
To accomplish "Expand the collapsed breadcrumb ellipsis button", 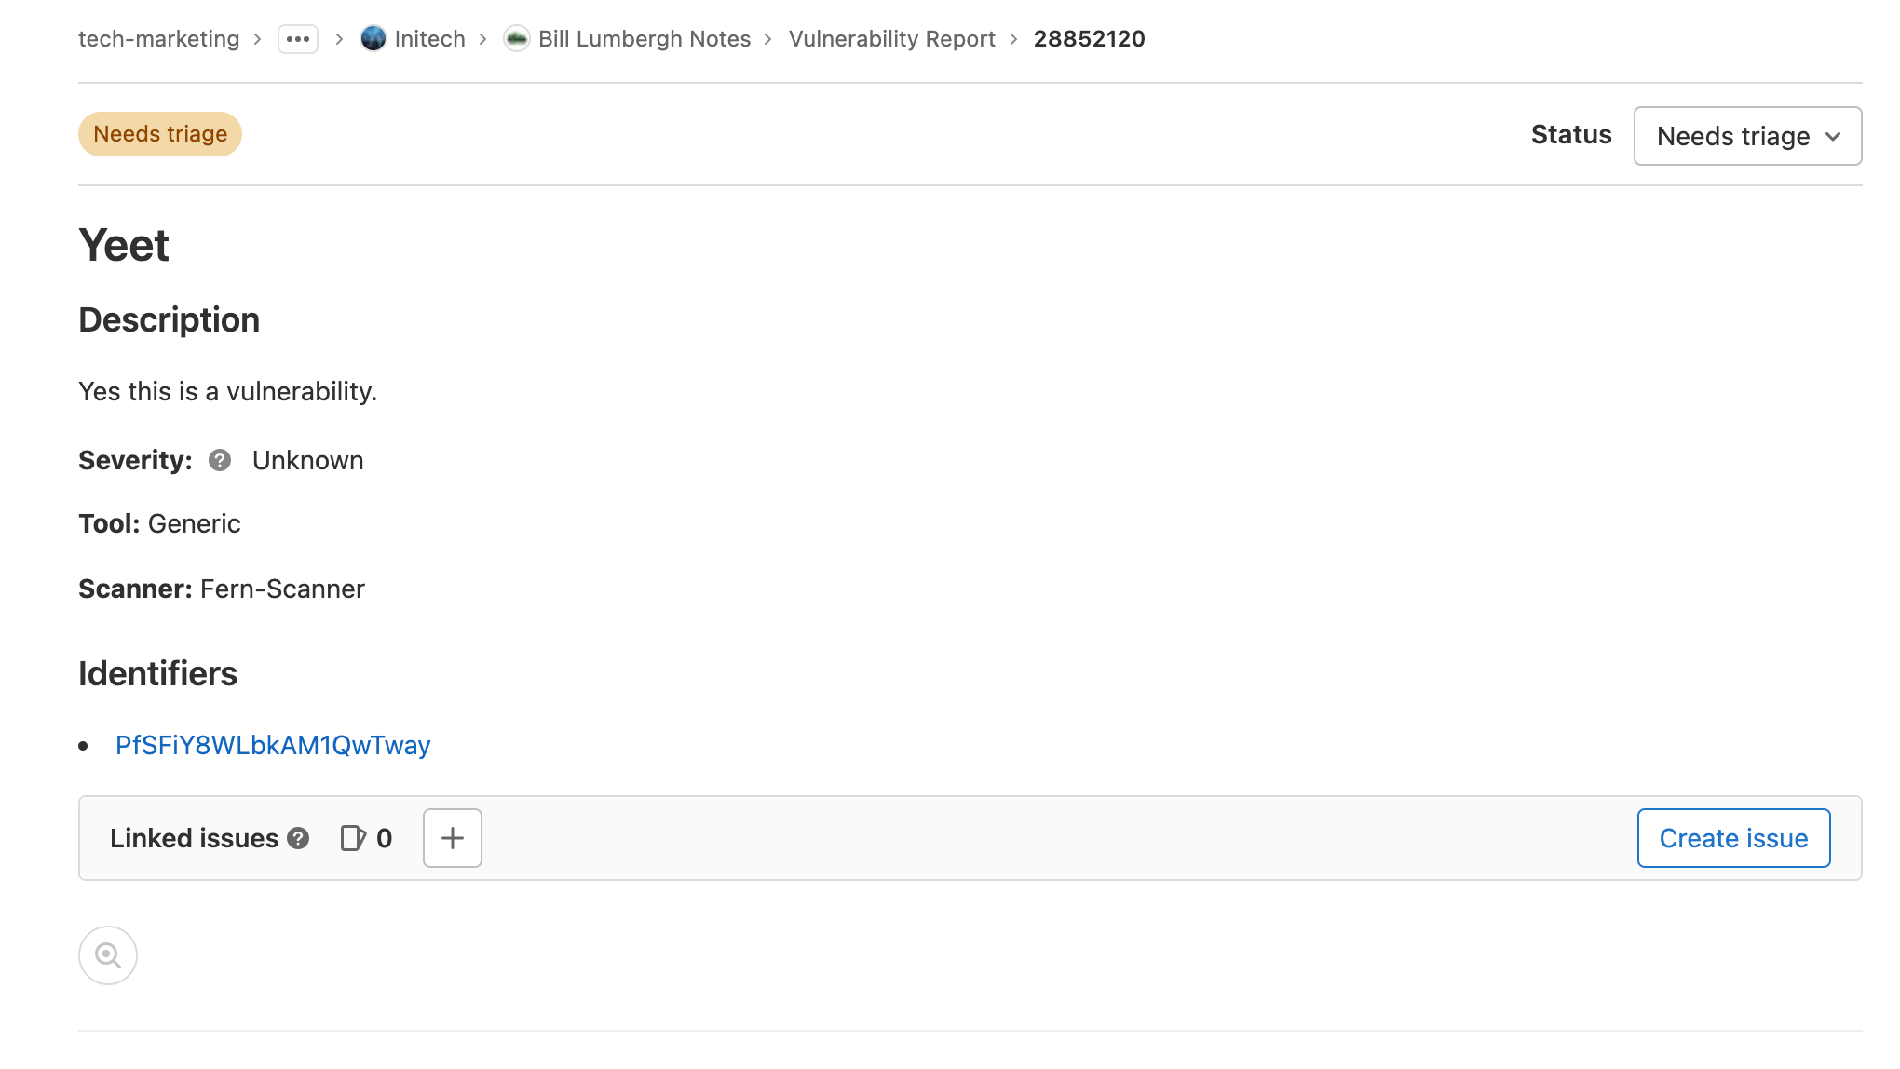I will (x=298, y=39).
